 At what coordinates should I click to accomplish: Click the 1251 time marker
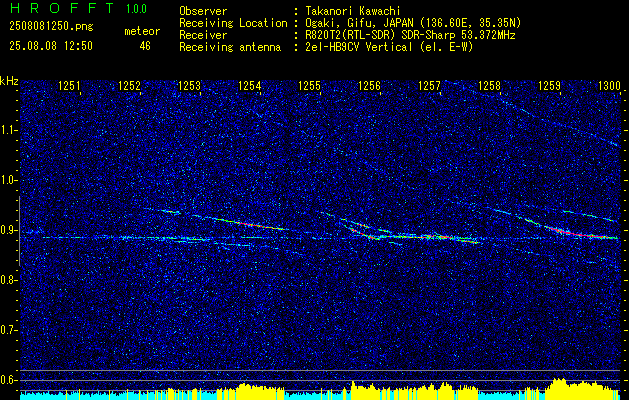[x=69, y=86]
